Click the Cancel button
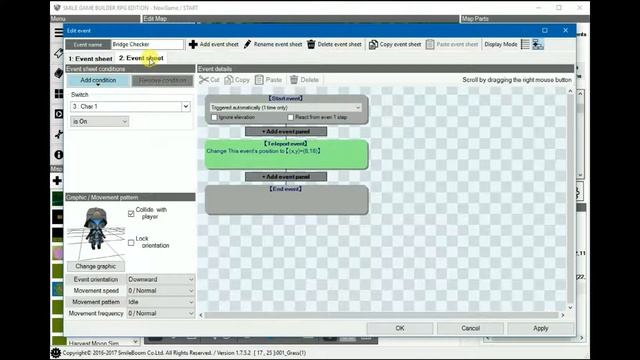Viewport: 640px width, 360px height. point(470,328)
